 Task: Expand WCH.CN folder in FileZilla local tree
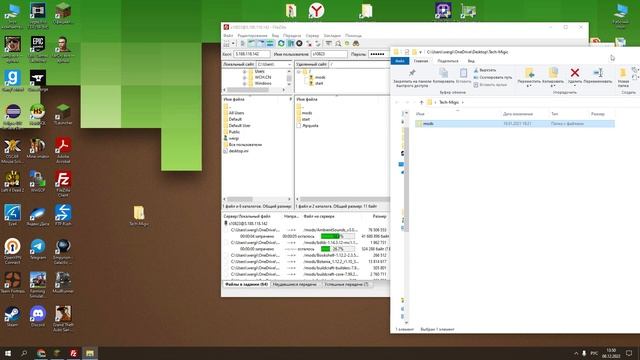pos(244,77)
